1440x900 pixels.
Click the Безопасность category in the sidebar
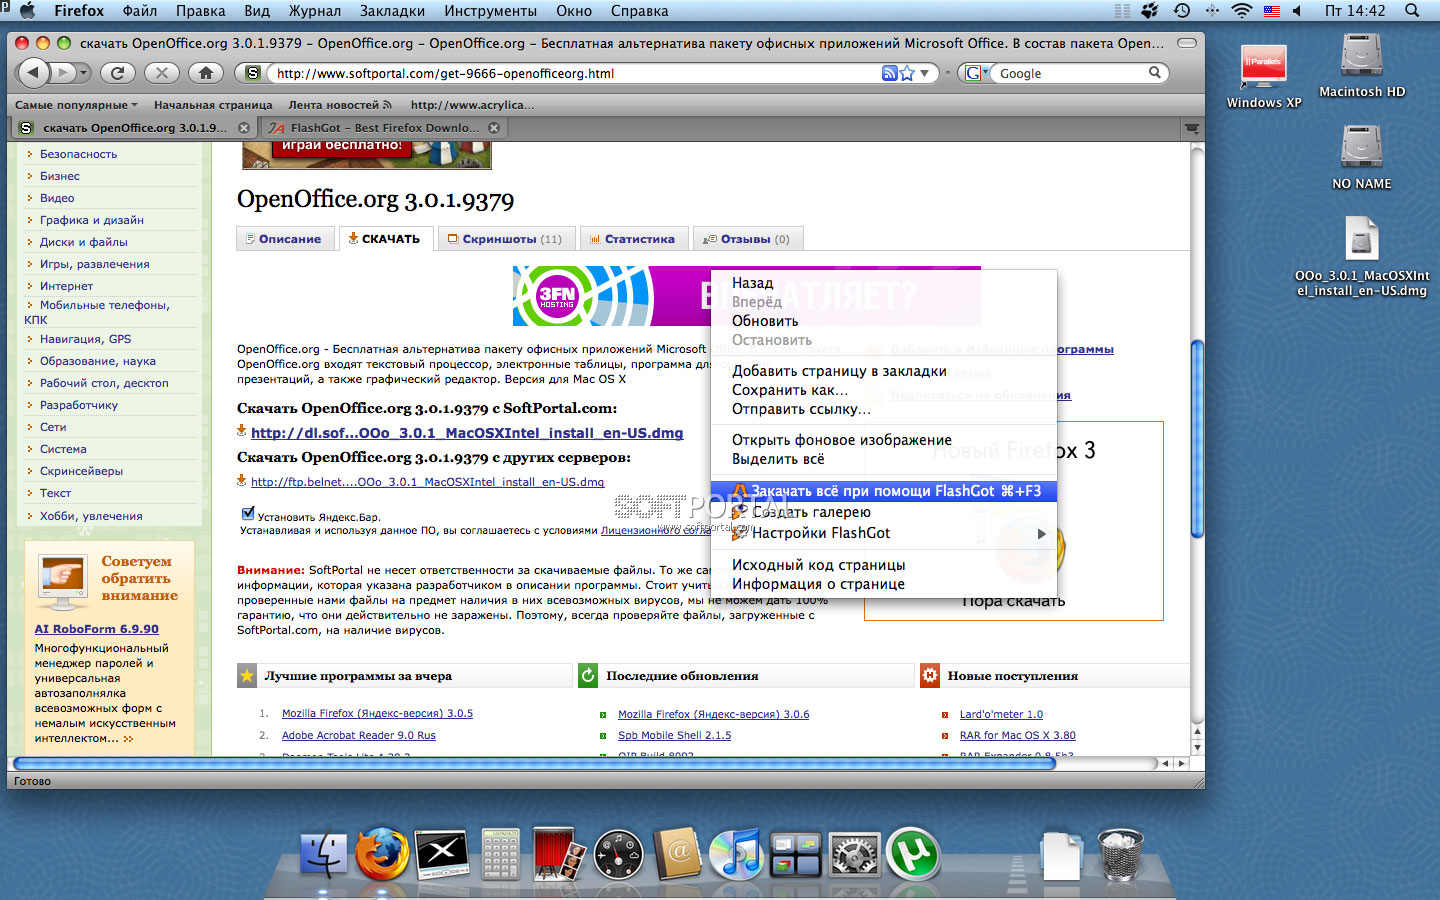point(79,154)
